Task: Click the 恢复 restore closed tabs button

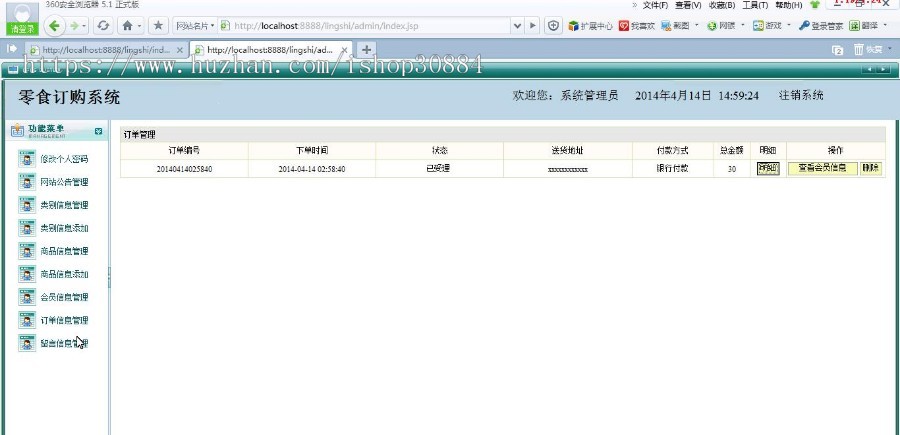Action: 868,49
